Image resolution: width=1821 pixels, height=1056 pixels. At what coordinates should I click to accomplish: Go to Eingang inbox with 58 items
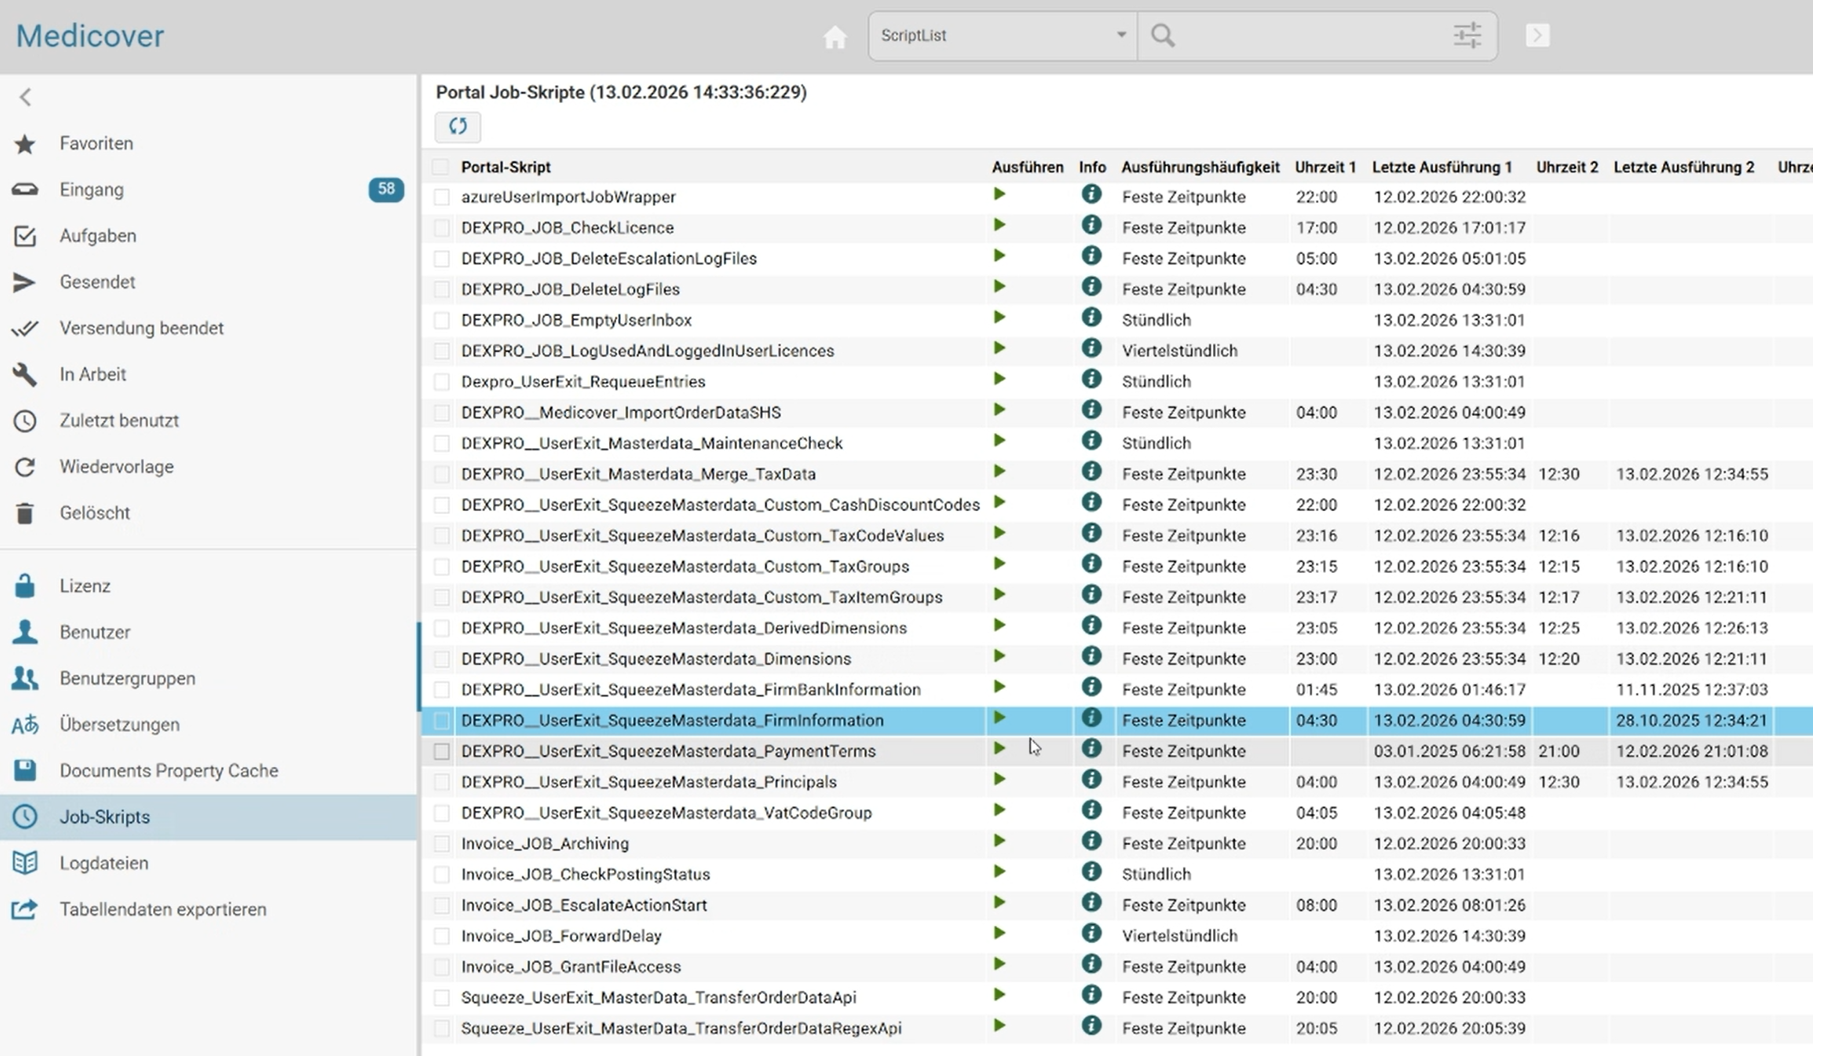[92, 190]
